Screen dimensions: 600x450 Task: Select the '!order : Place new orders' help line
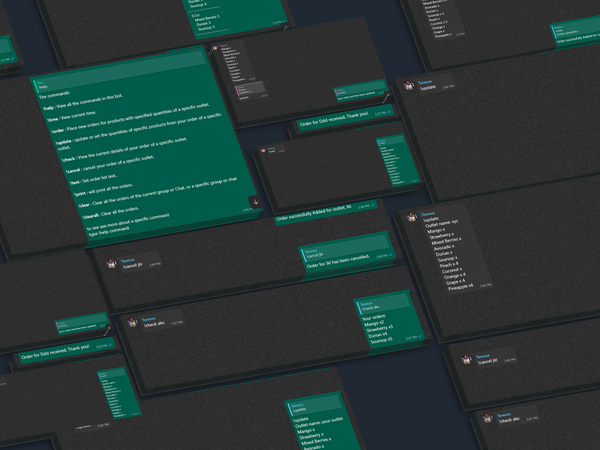130,118
